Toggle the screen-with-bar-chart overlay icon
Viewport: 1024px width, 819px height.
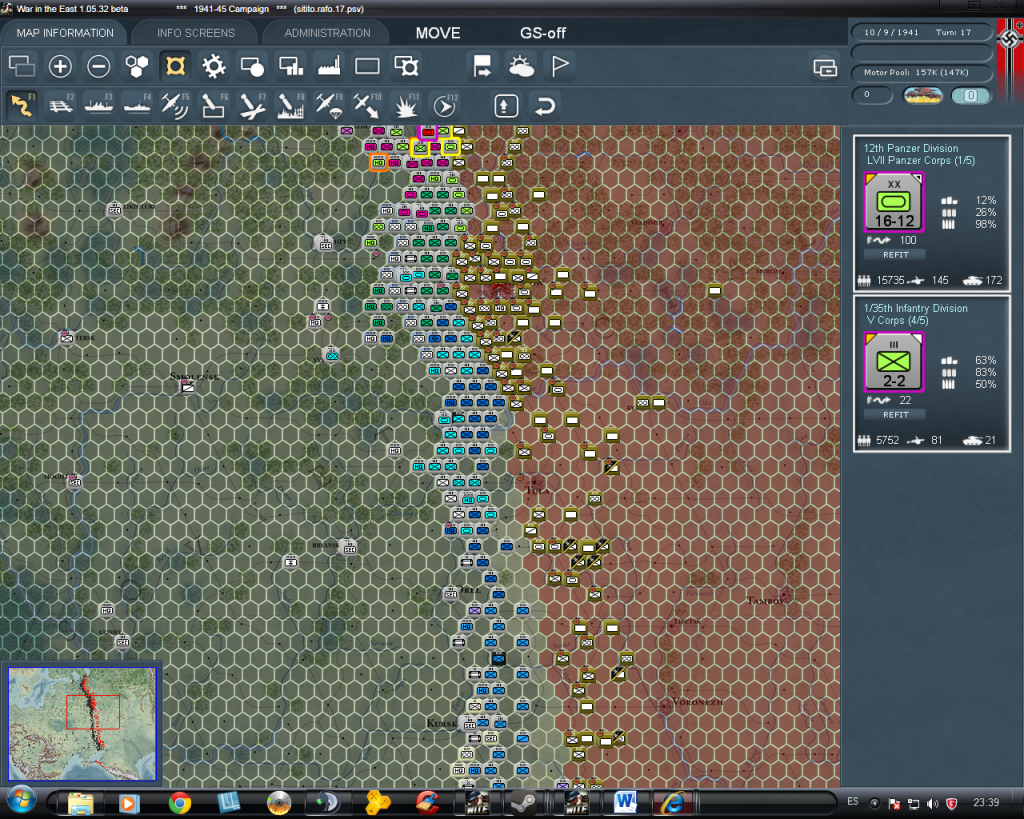[x=291, y=66]
